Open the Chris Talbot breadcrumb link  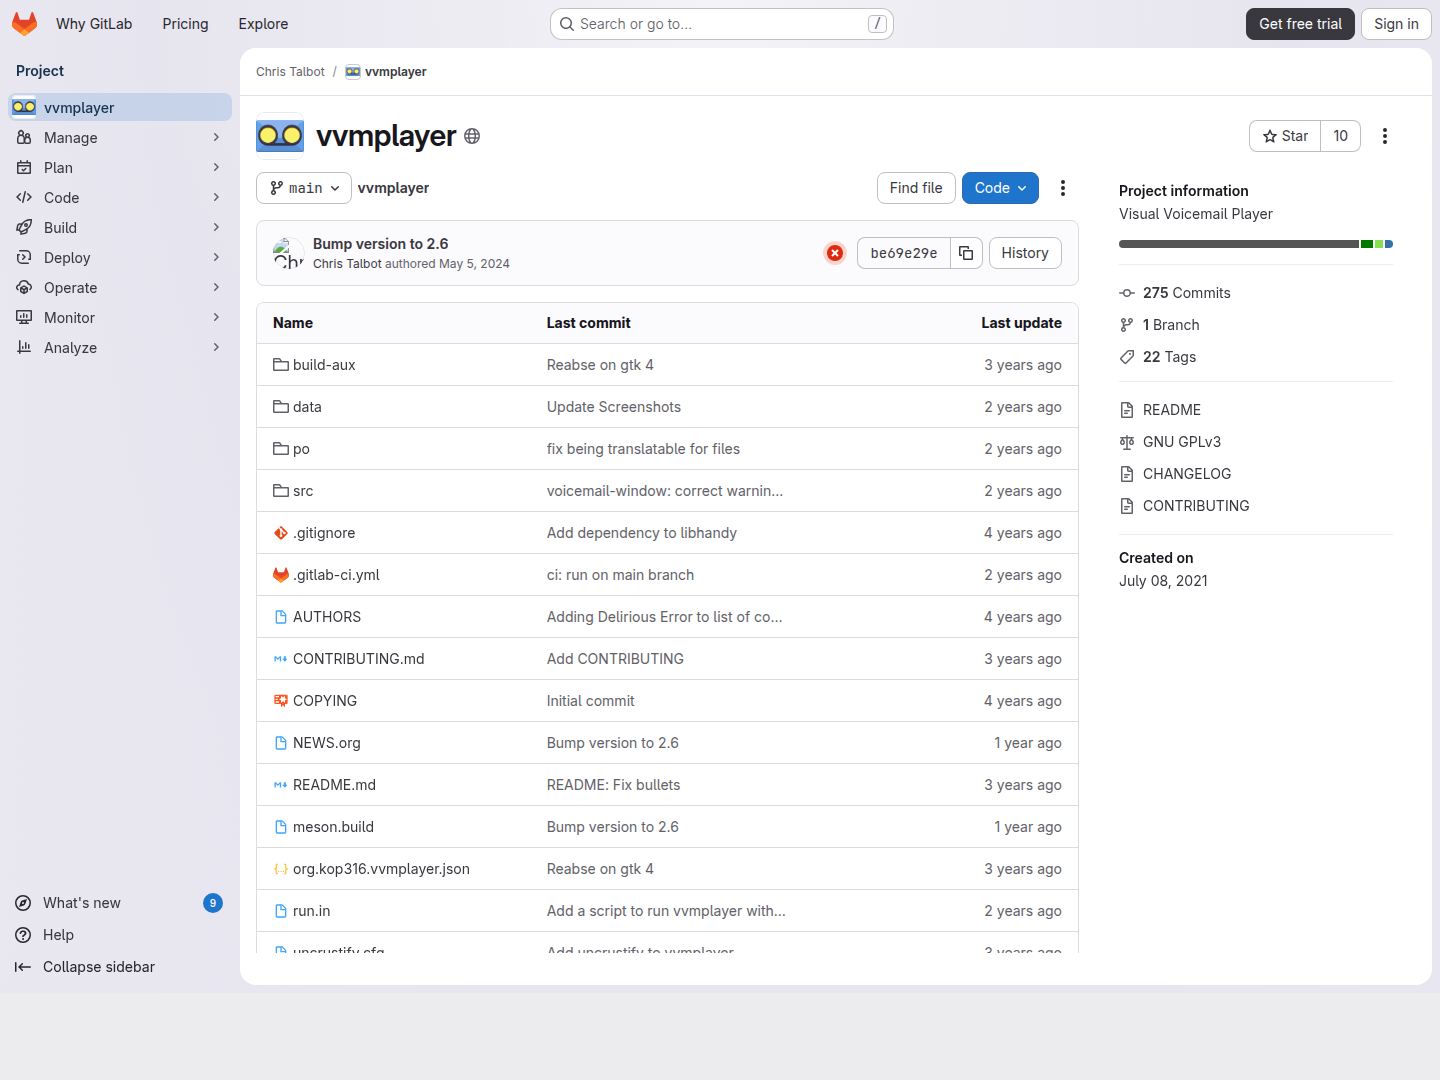click(x=290, y=72)
